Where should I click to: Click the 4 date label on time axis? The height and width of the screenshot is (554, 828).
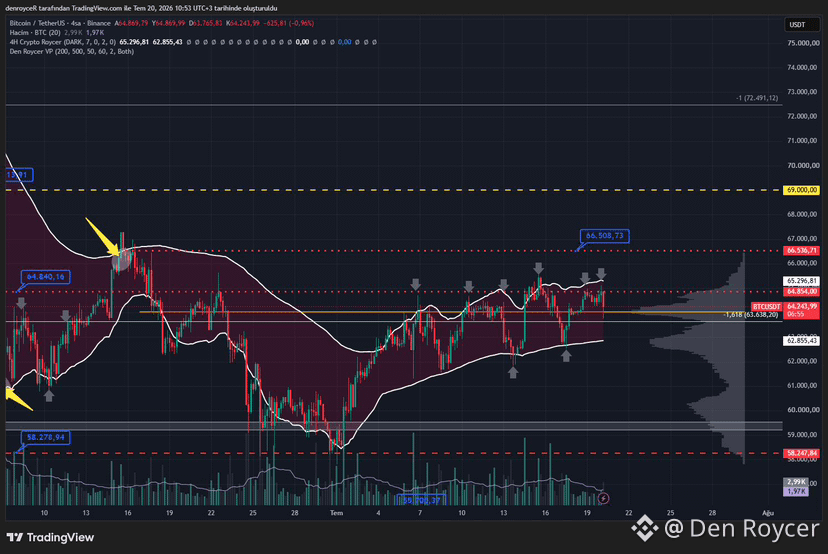[x=378, y=513]
